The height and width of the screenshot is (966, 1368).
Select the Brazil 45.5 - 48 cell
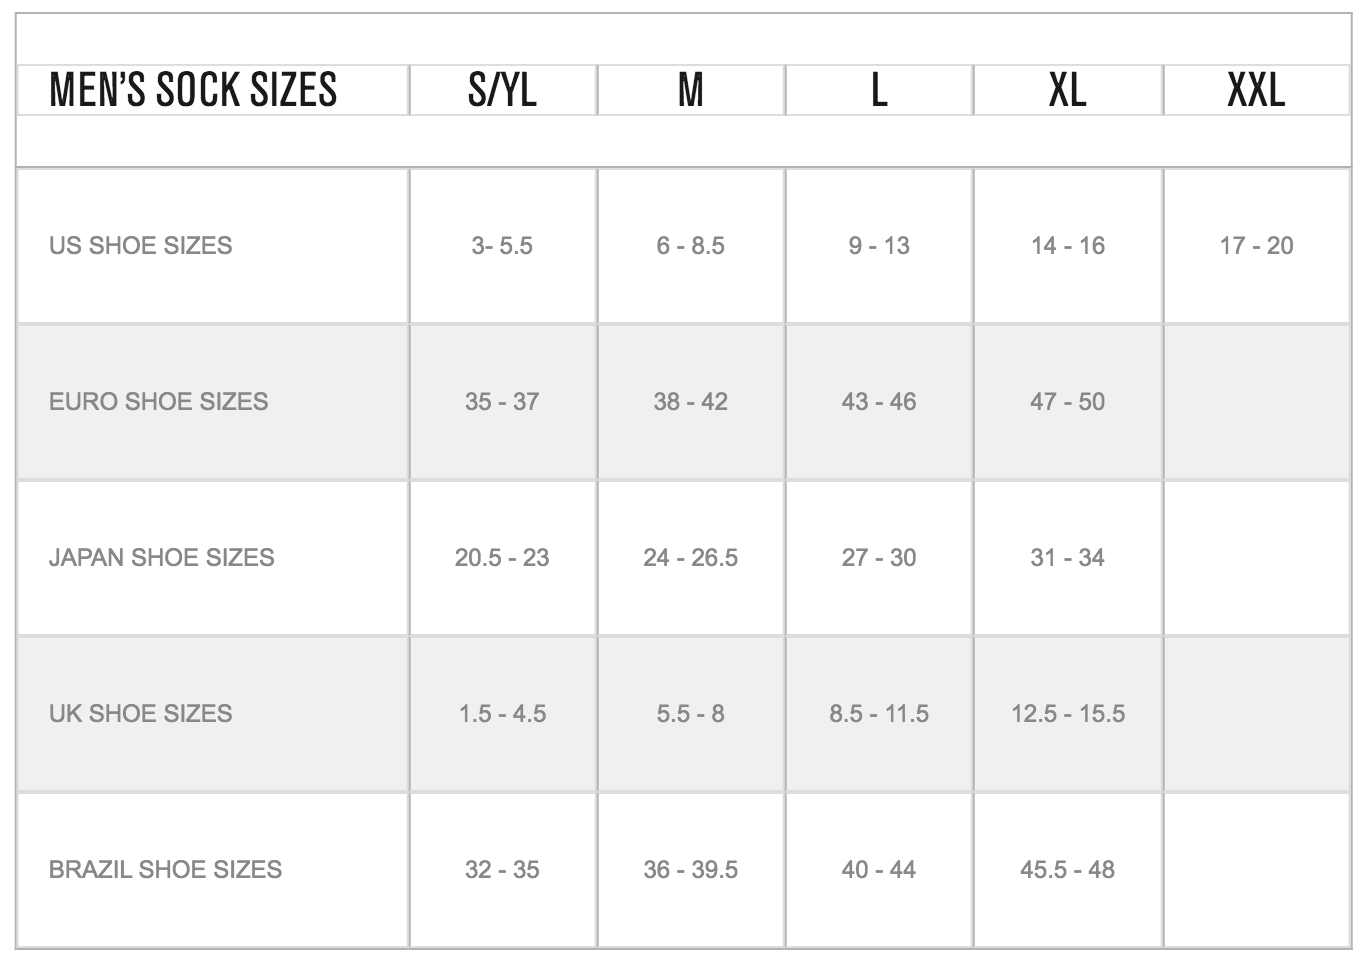pos(1067,870)
